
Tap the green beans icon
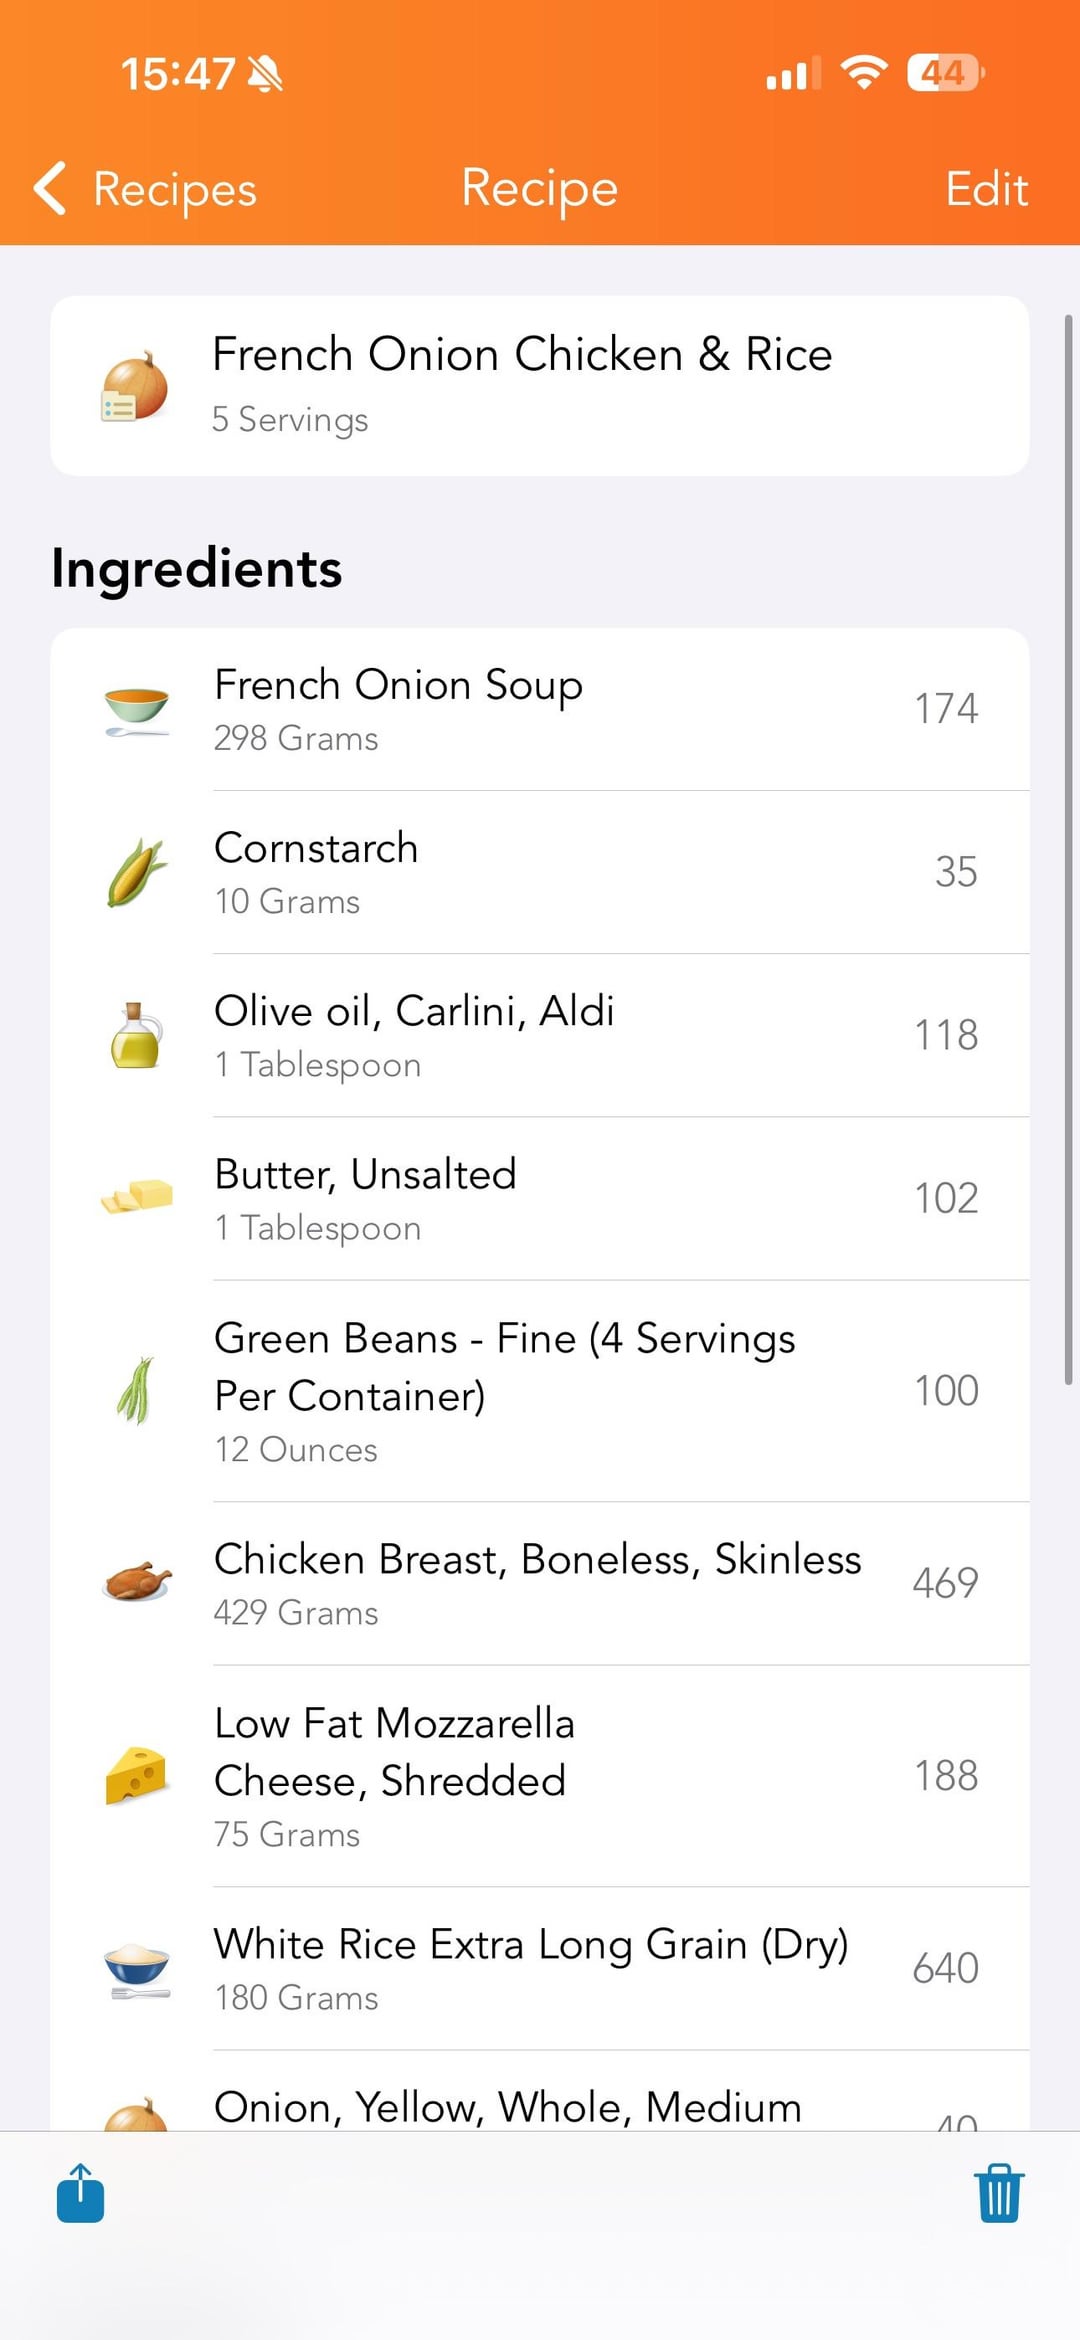(x=136, y=1390)
